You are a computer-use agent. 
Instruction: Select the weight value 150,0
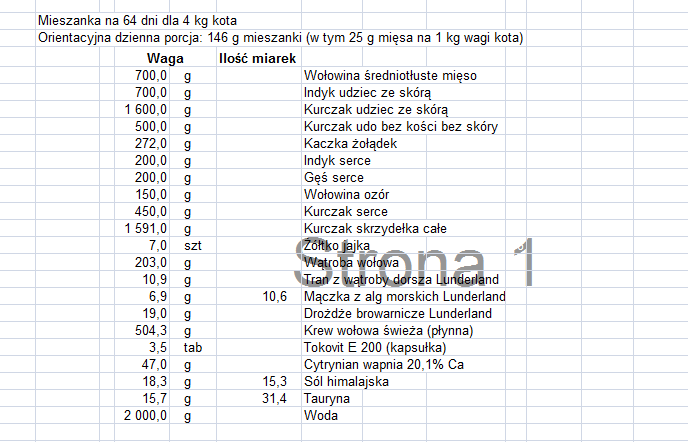[x=150, y=194]
